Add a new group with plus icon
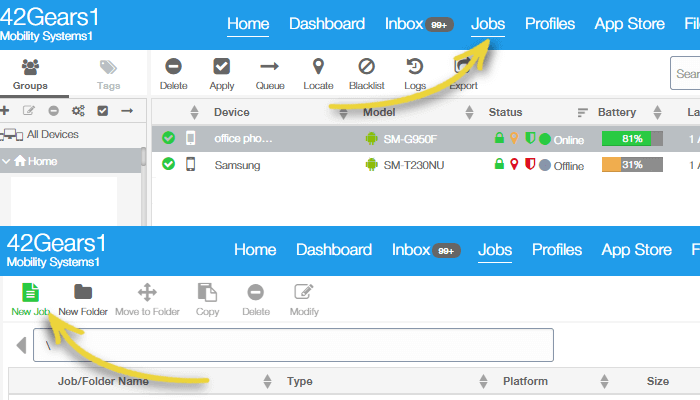This screenshot has height=400, width=700. 4,110
